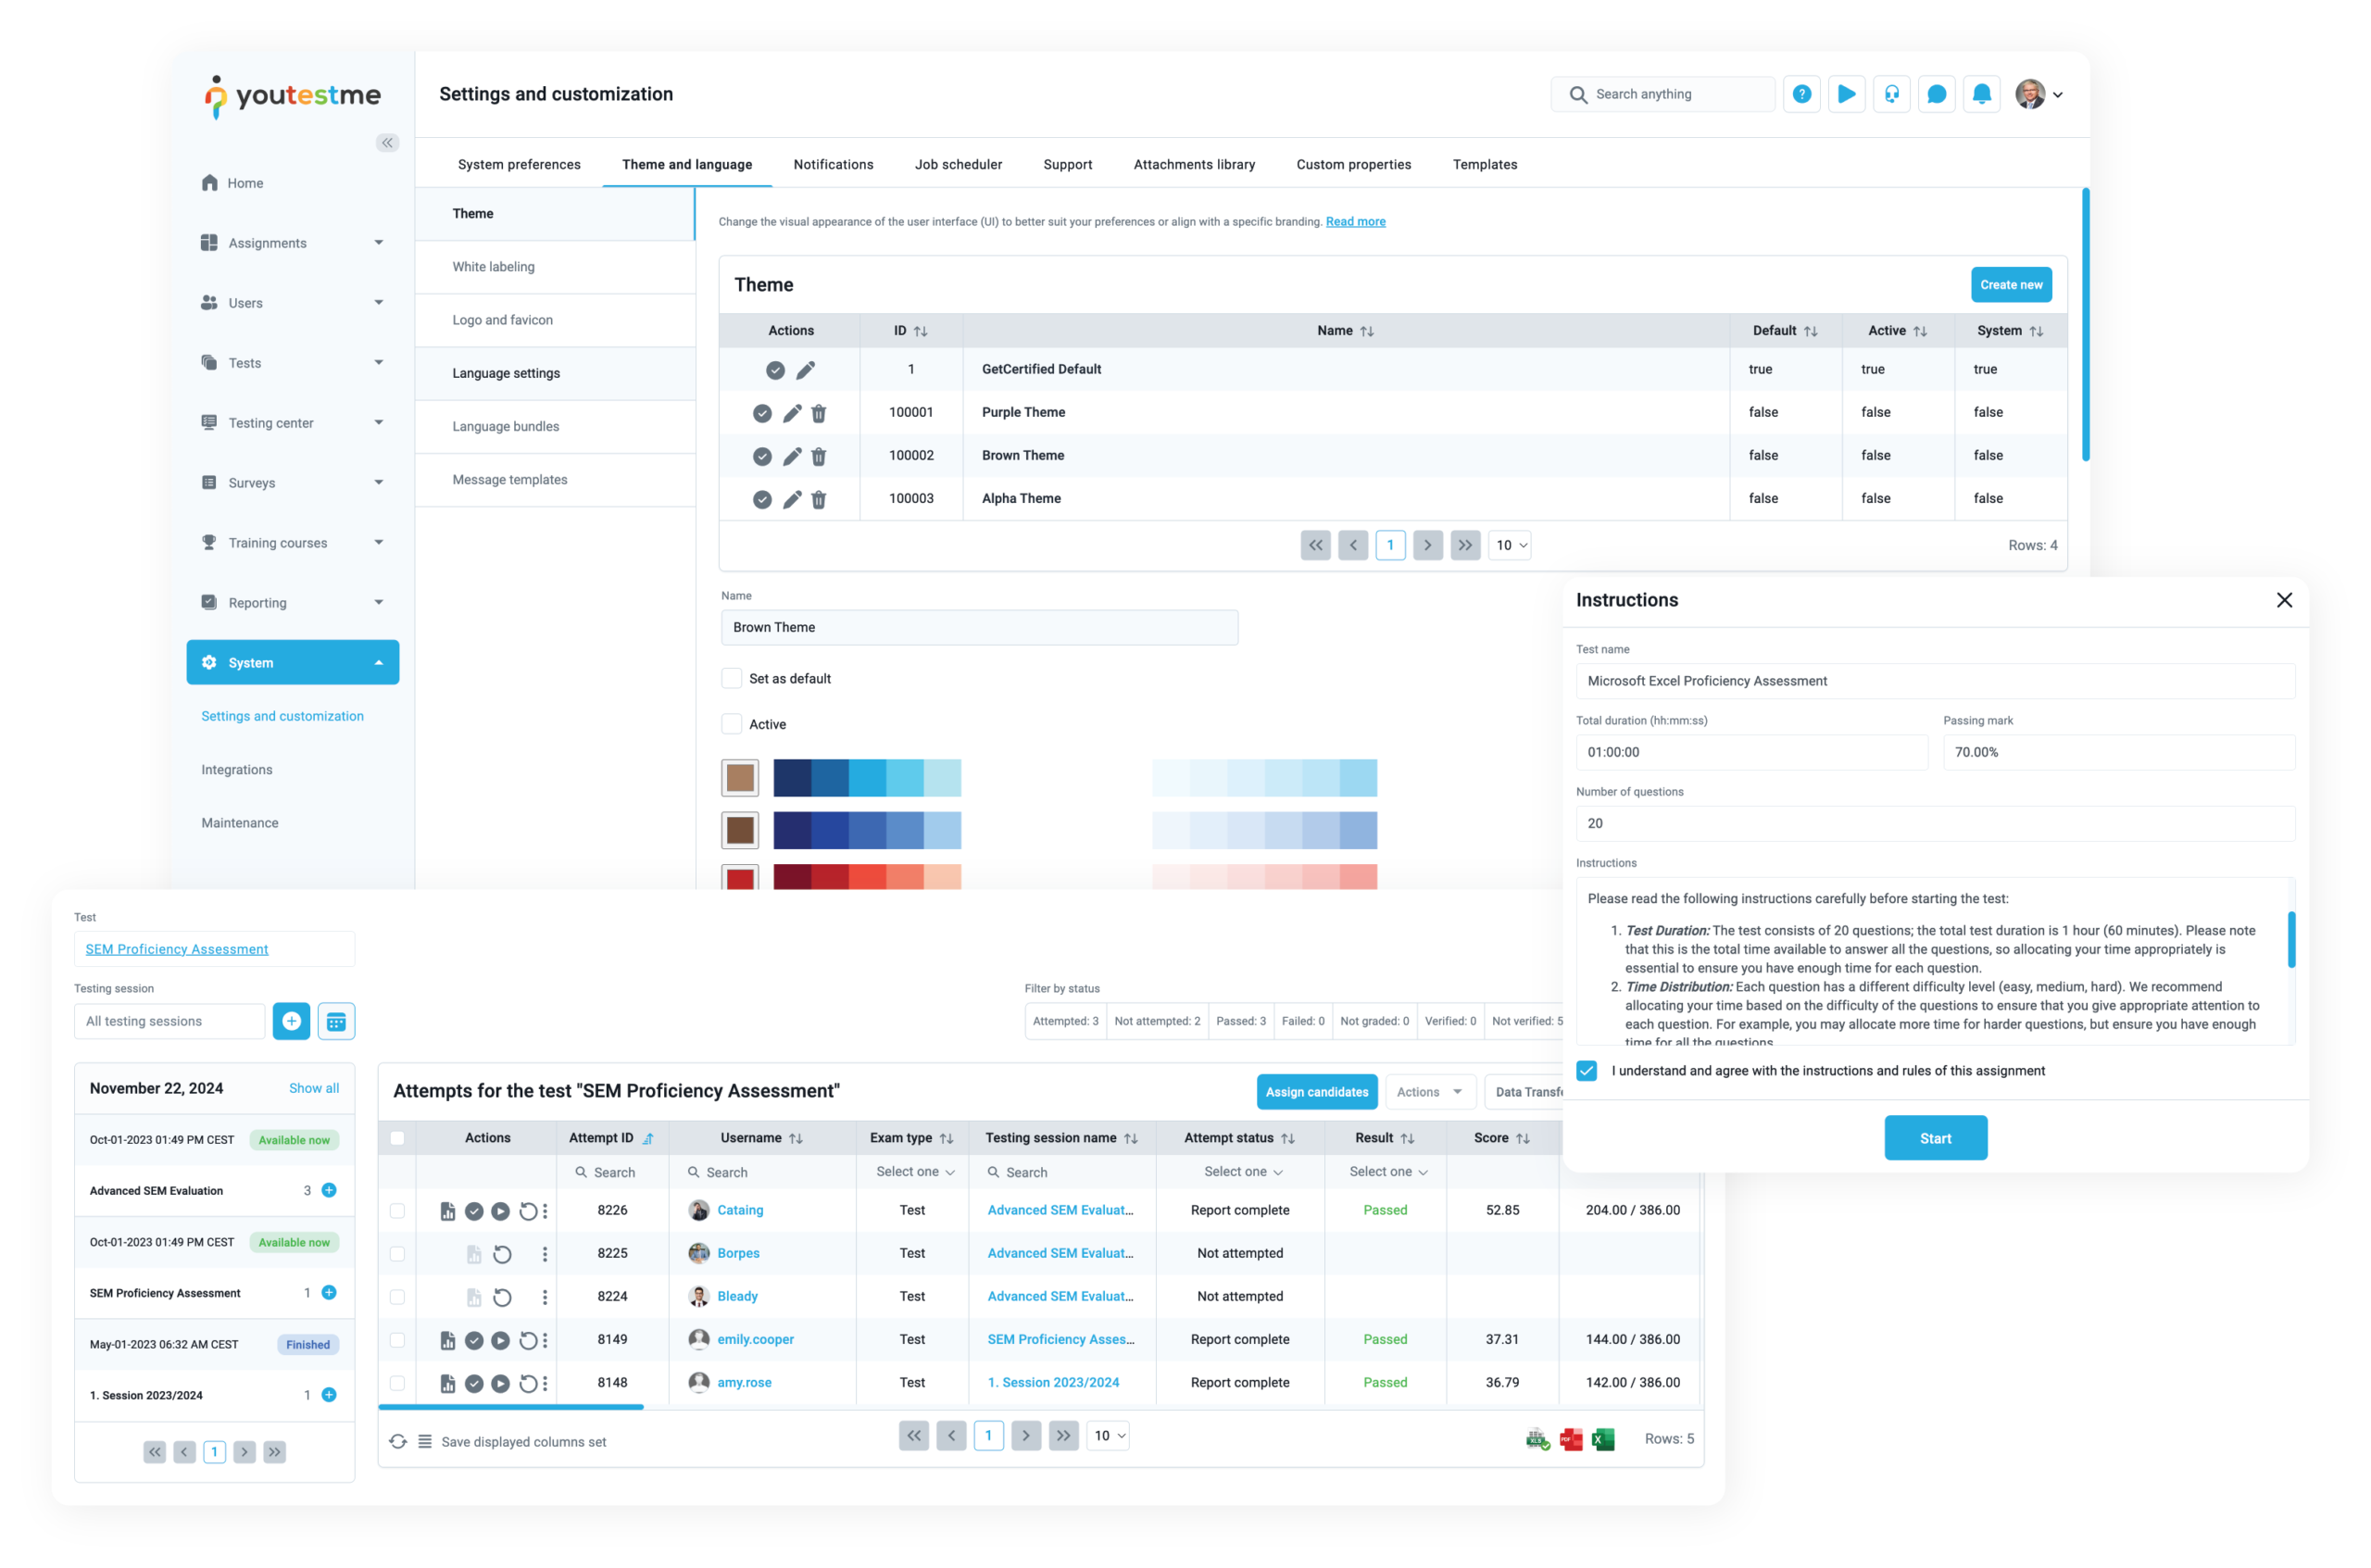The width and height of the screenshot is (2371, 1568).
Task: Edit the Alpha Theme with pencil icon
Action: (x=792, y=499)
